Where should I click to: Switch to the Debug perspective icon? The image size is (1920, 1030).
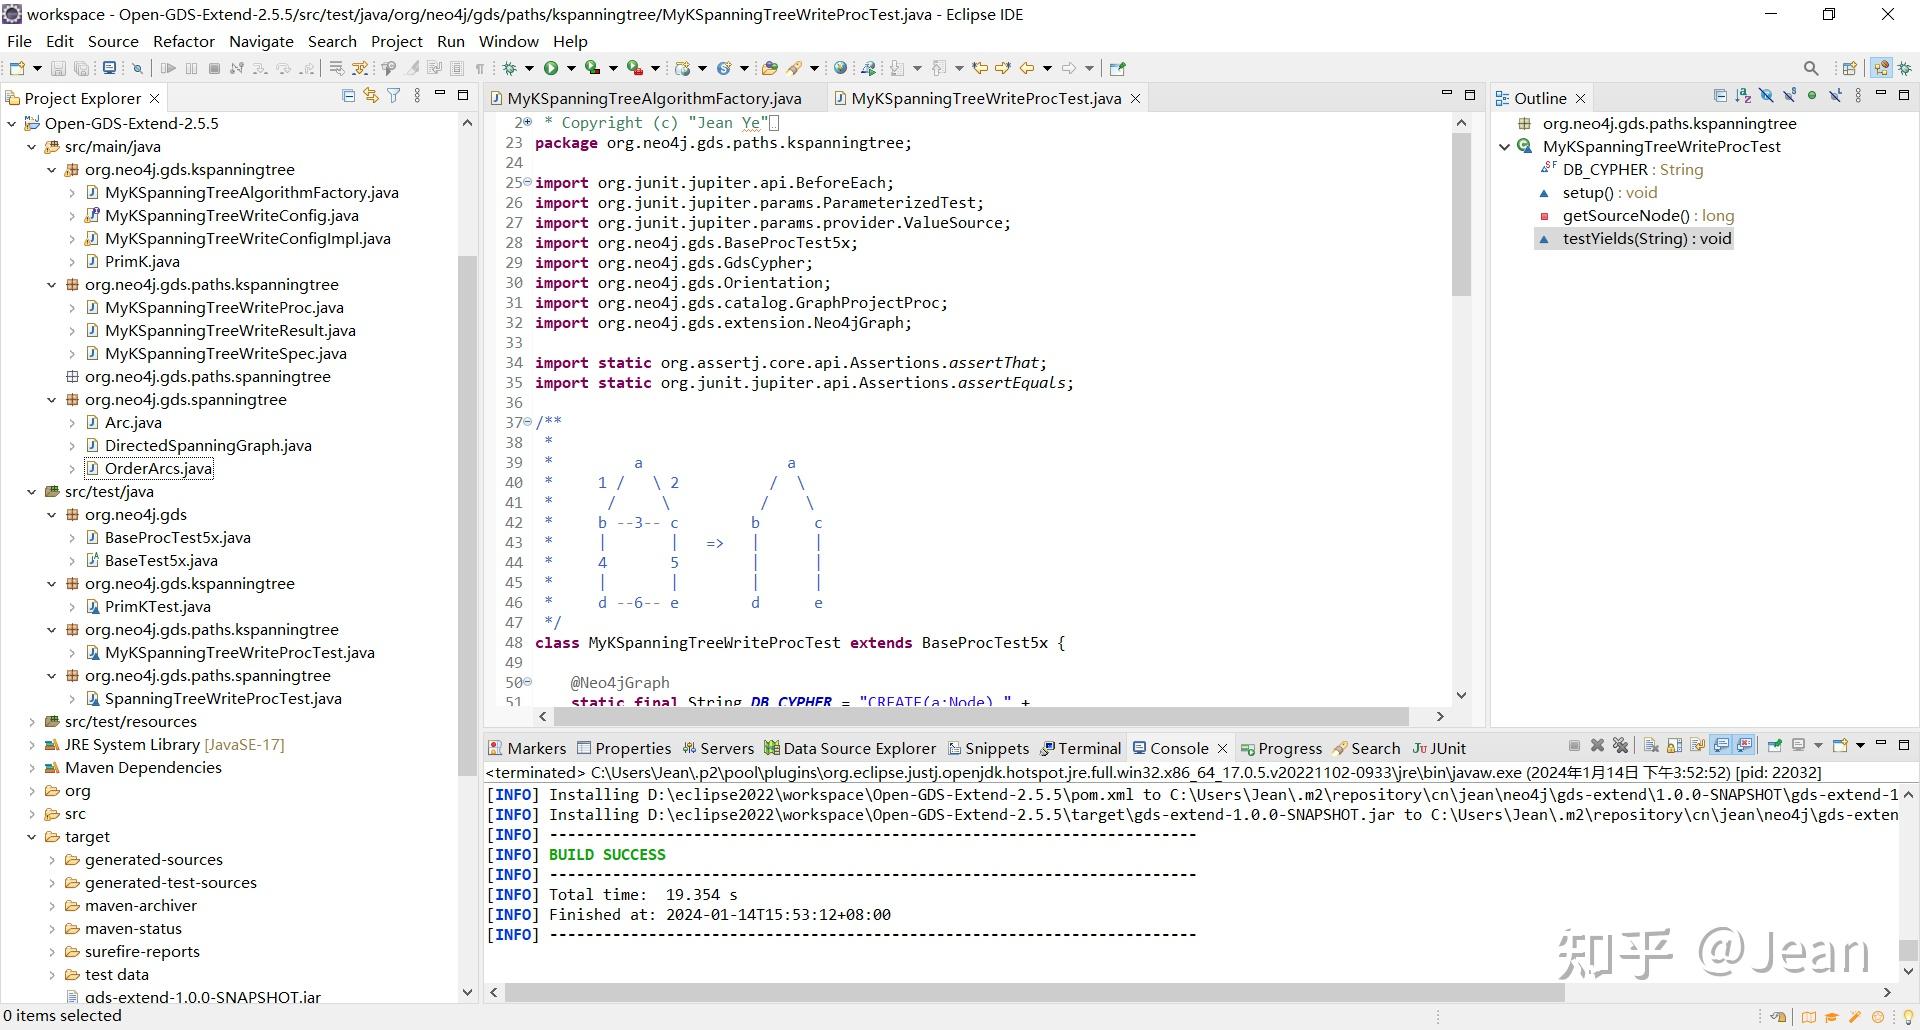coord(1905,68)
